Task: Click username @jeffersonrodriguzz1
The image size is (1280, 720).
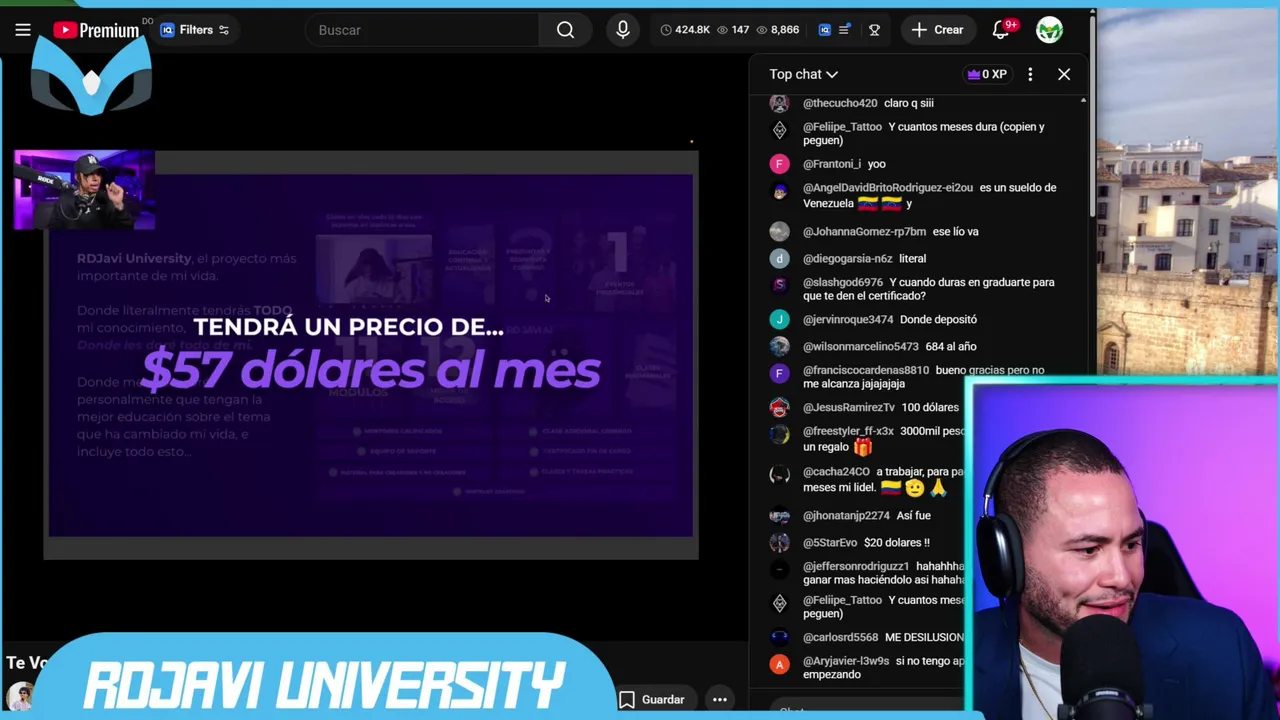Action: tap(856, 566)
